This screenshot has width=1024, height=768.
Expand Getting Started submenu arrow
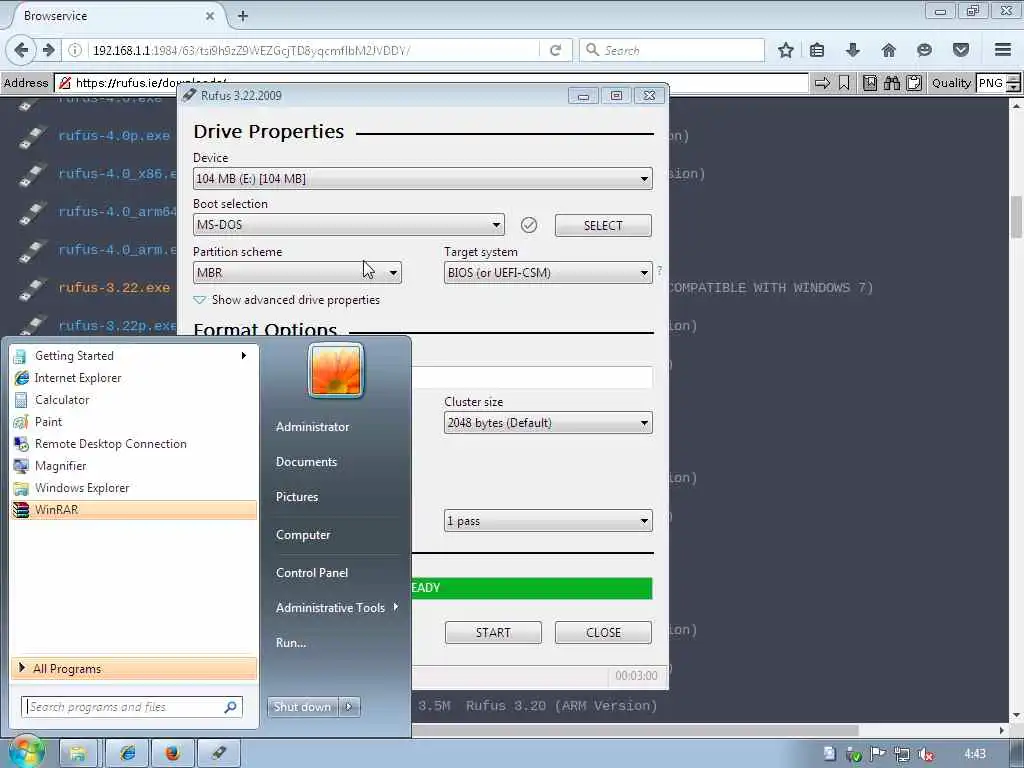click(x=244, y=355)
